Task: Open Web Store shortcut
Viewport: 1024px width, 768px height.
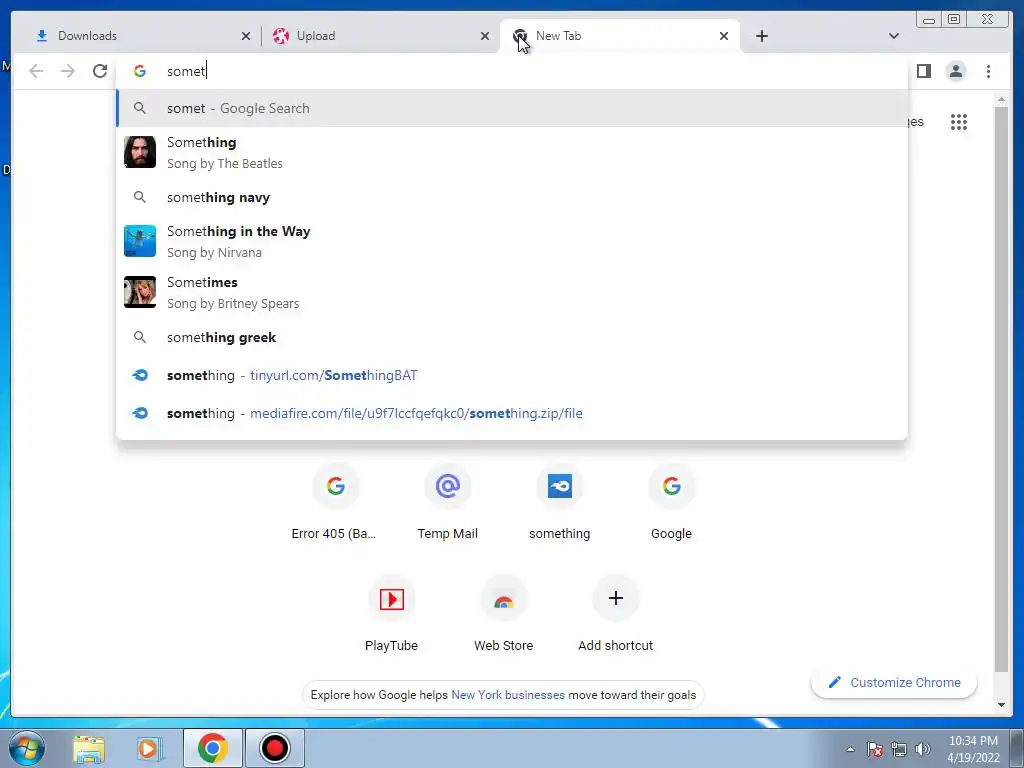Action: (x=504, y=615)
